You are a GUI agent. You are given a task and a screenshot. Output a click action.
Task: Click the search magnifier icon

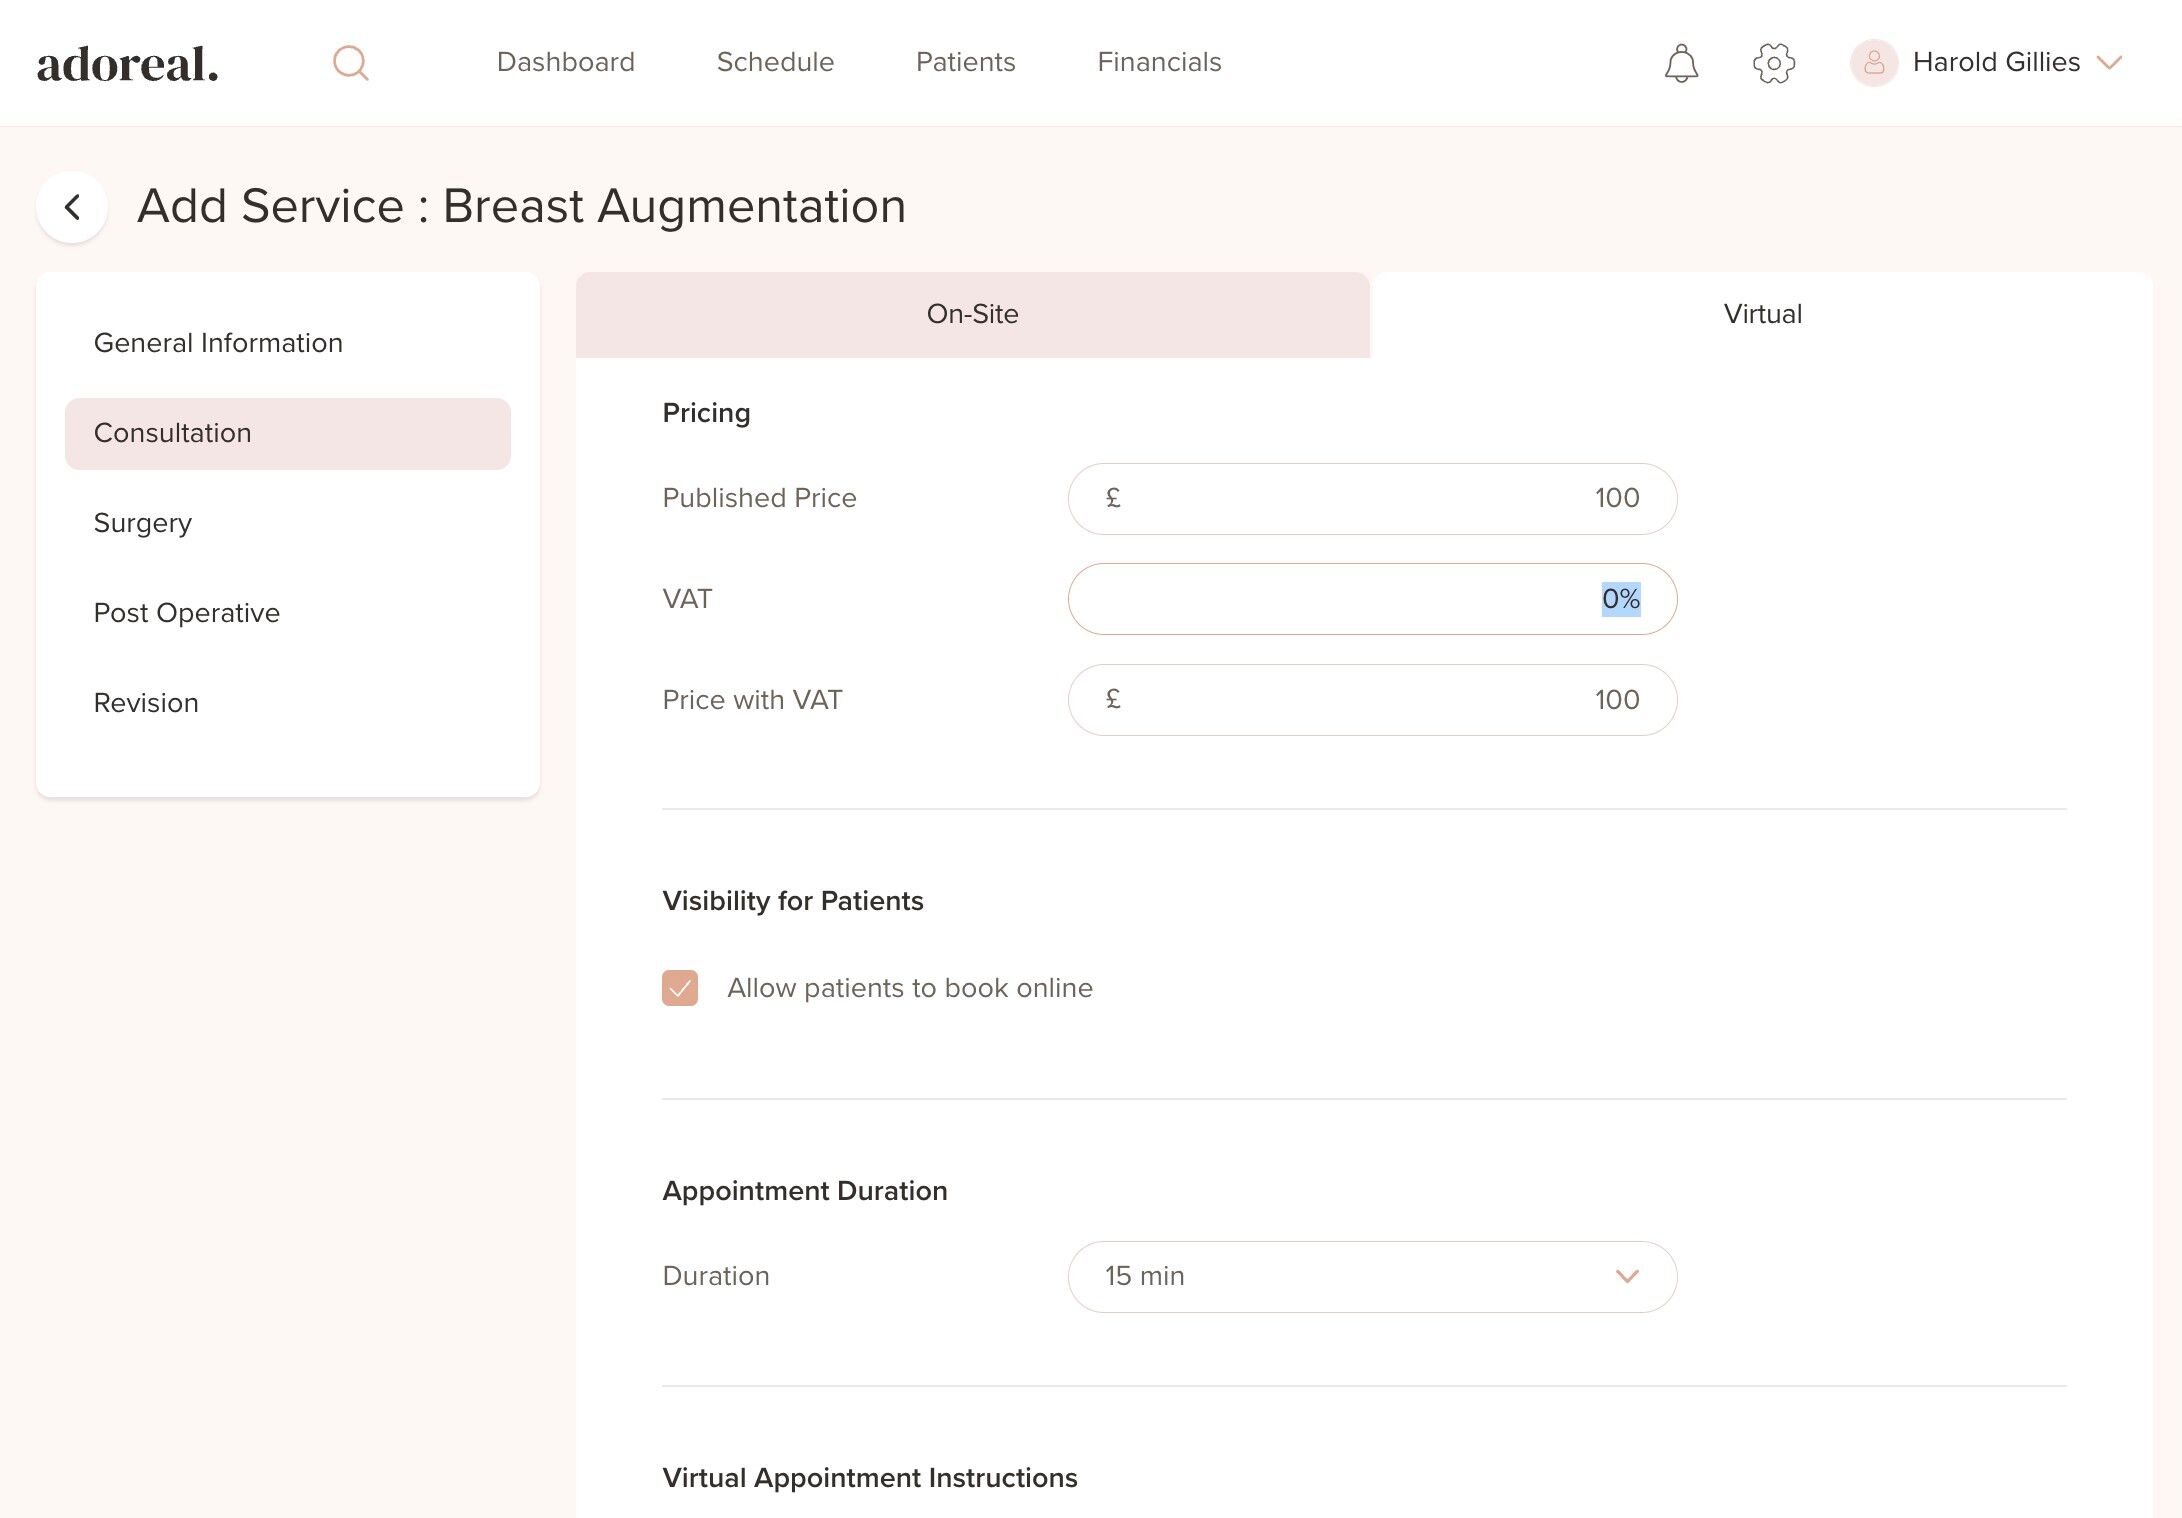coord(350,63)
